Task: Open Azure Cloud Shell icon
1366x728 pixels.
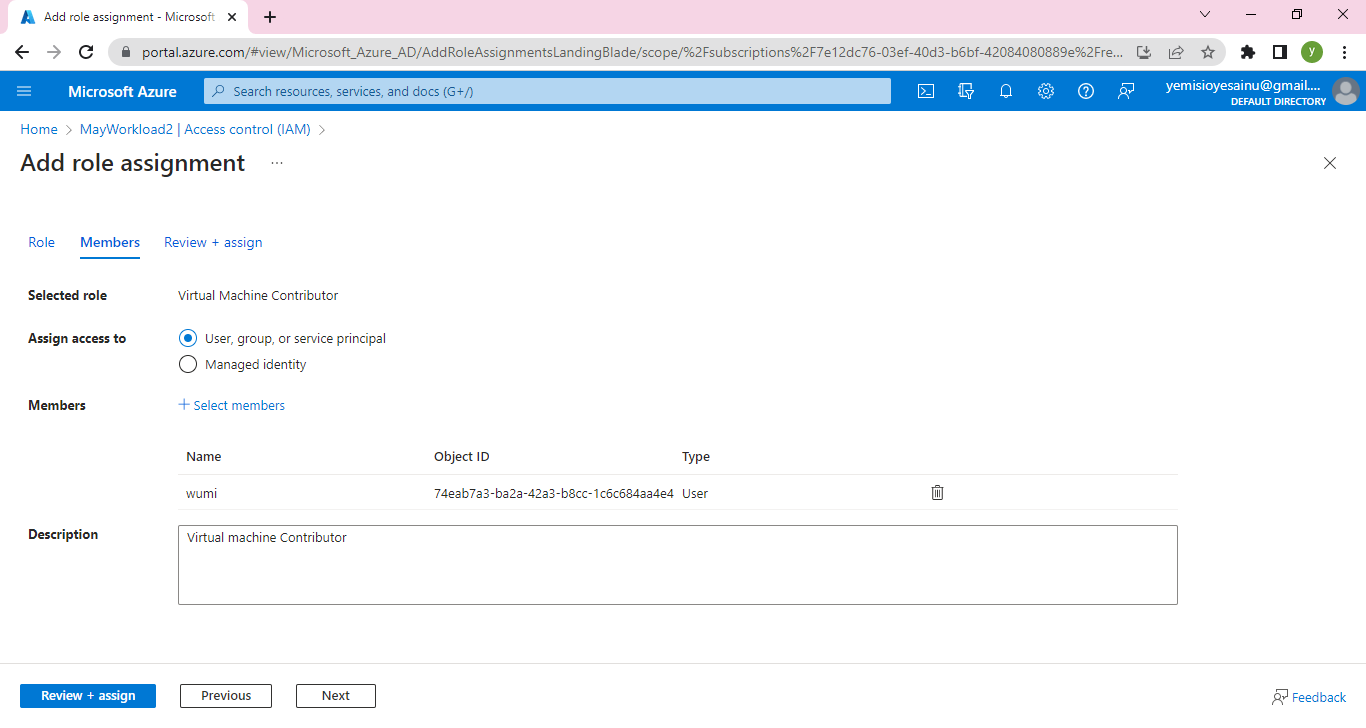Action: click(926, 91)
